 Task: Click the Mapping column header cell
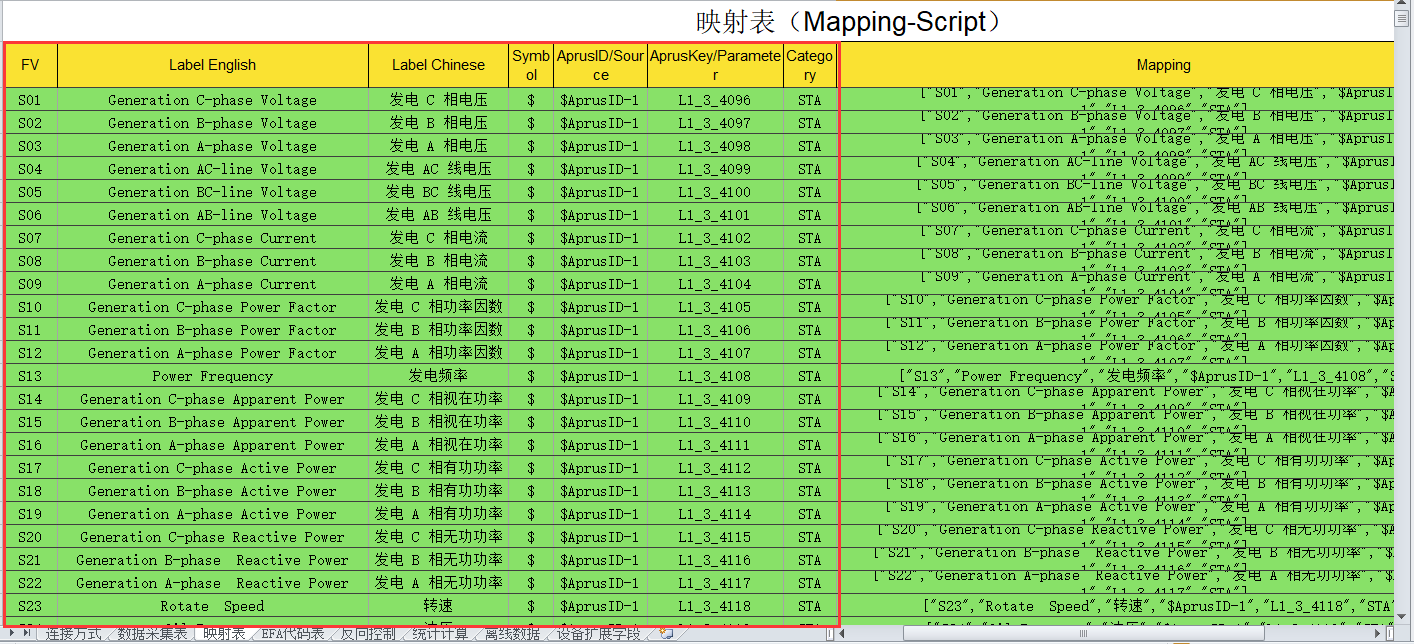tap(1163, 65)
